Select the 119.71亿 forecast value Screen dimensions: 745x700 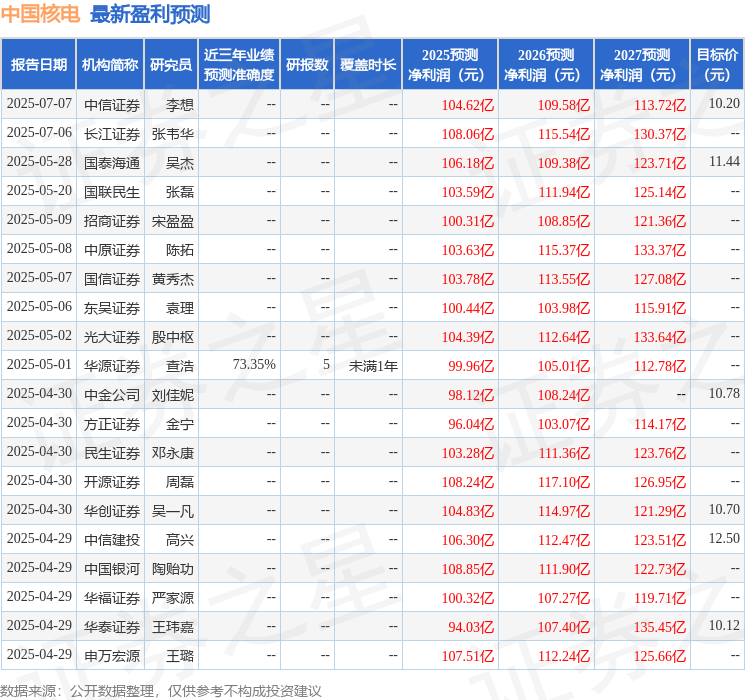click(x=660, y=598)
